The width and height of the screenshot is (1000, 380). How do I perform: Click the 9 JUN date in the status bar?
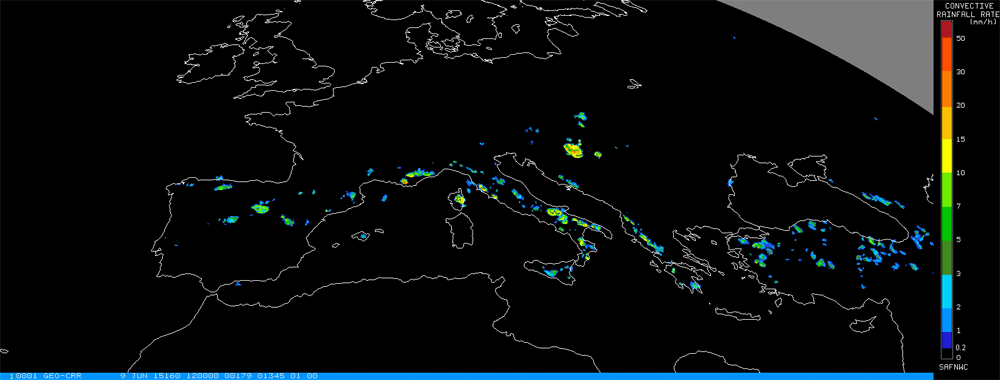coord(136,376)
